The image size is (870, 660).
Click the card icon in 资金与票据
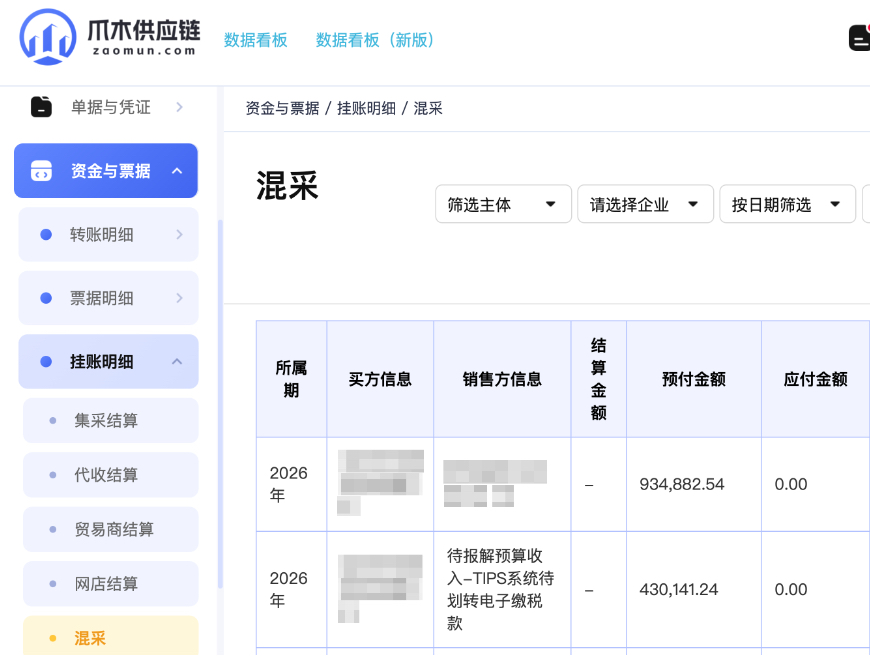pyautogui.click(x=41, y=171)
